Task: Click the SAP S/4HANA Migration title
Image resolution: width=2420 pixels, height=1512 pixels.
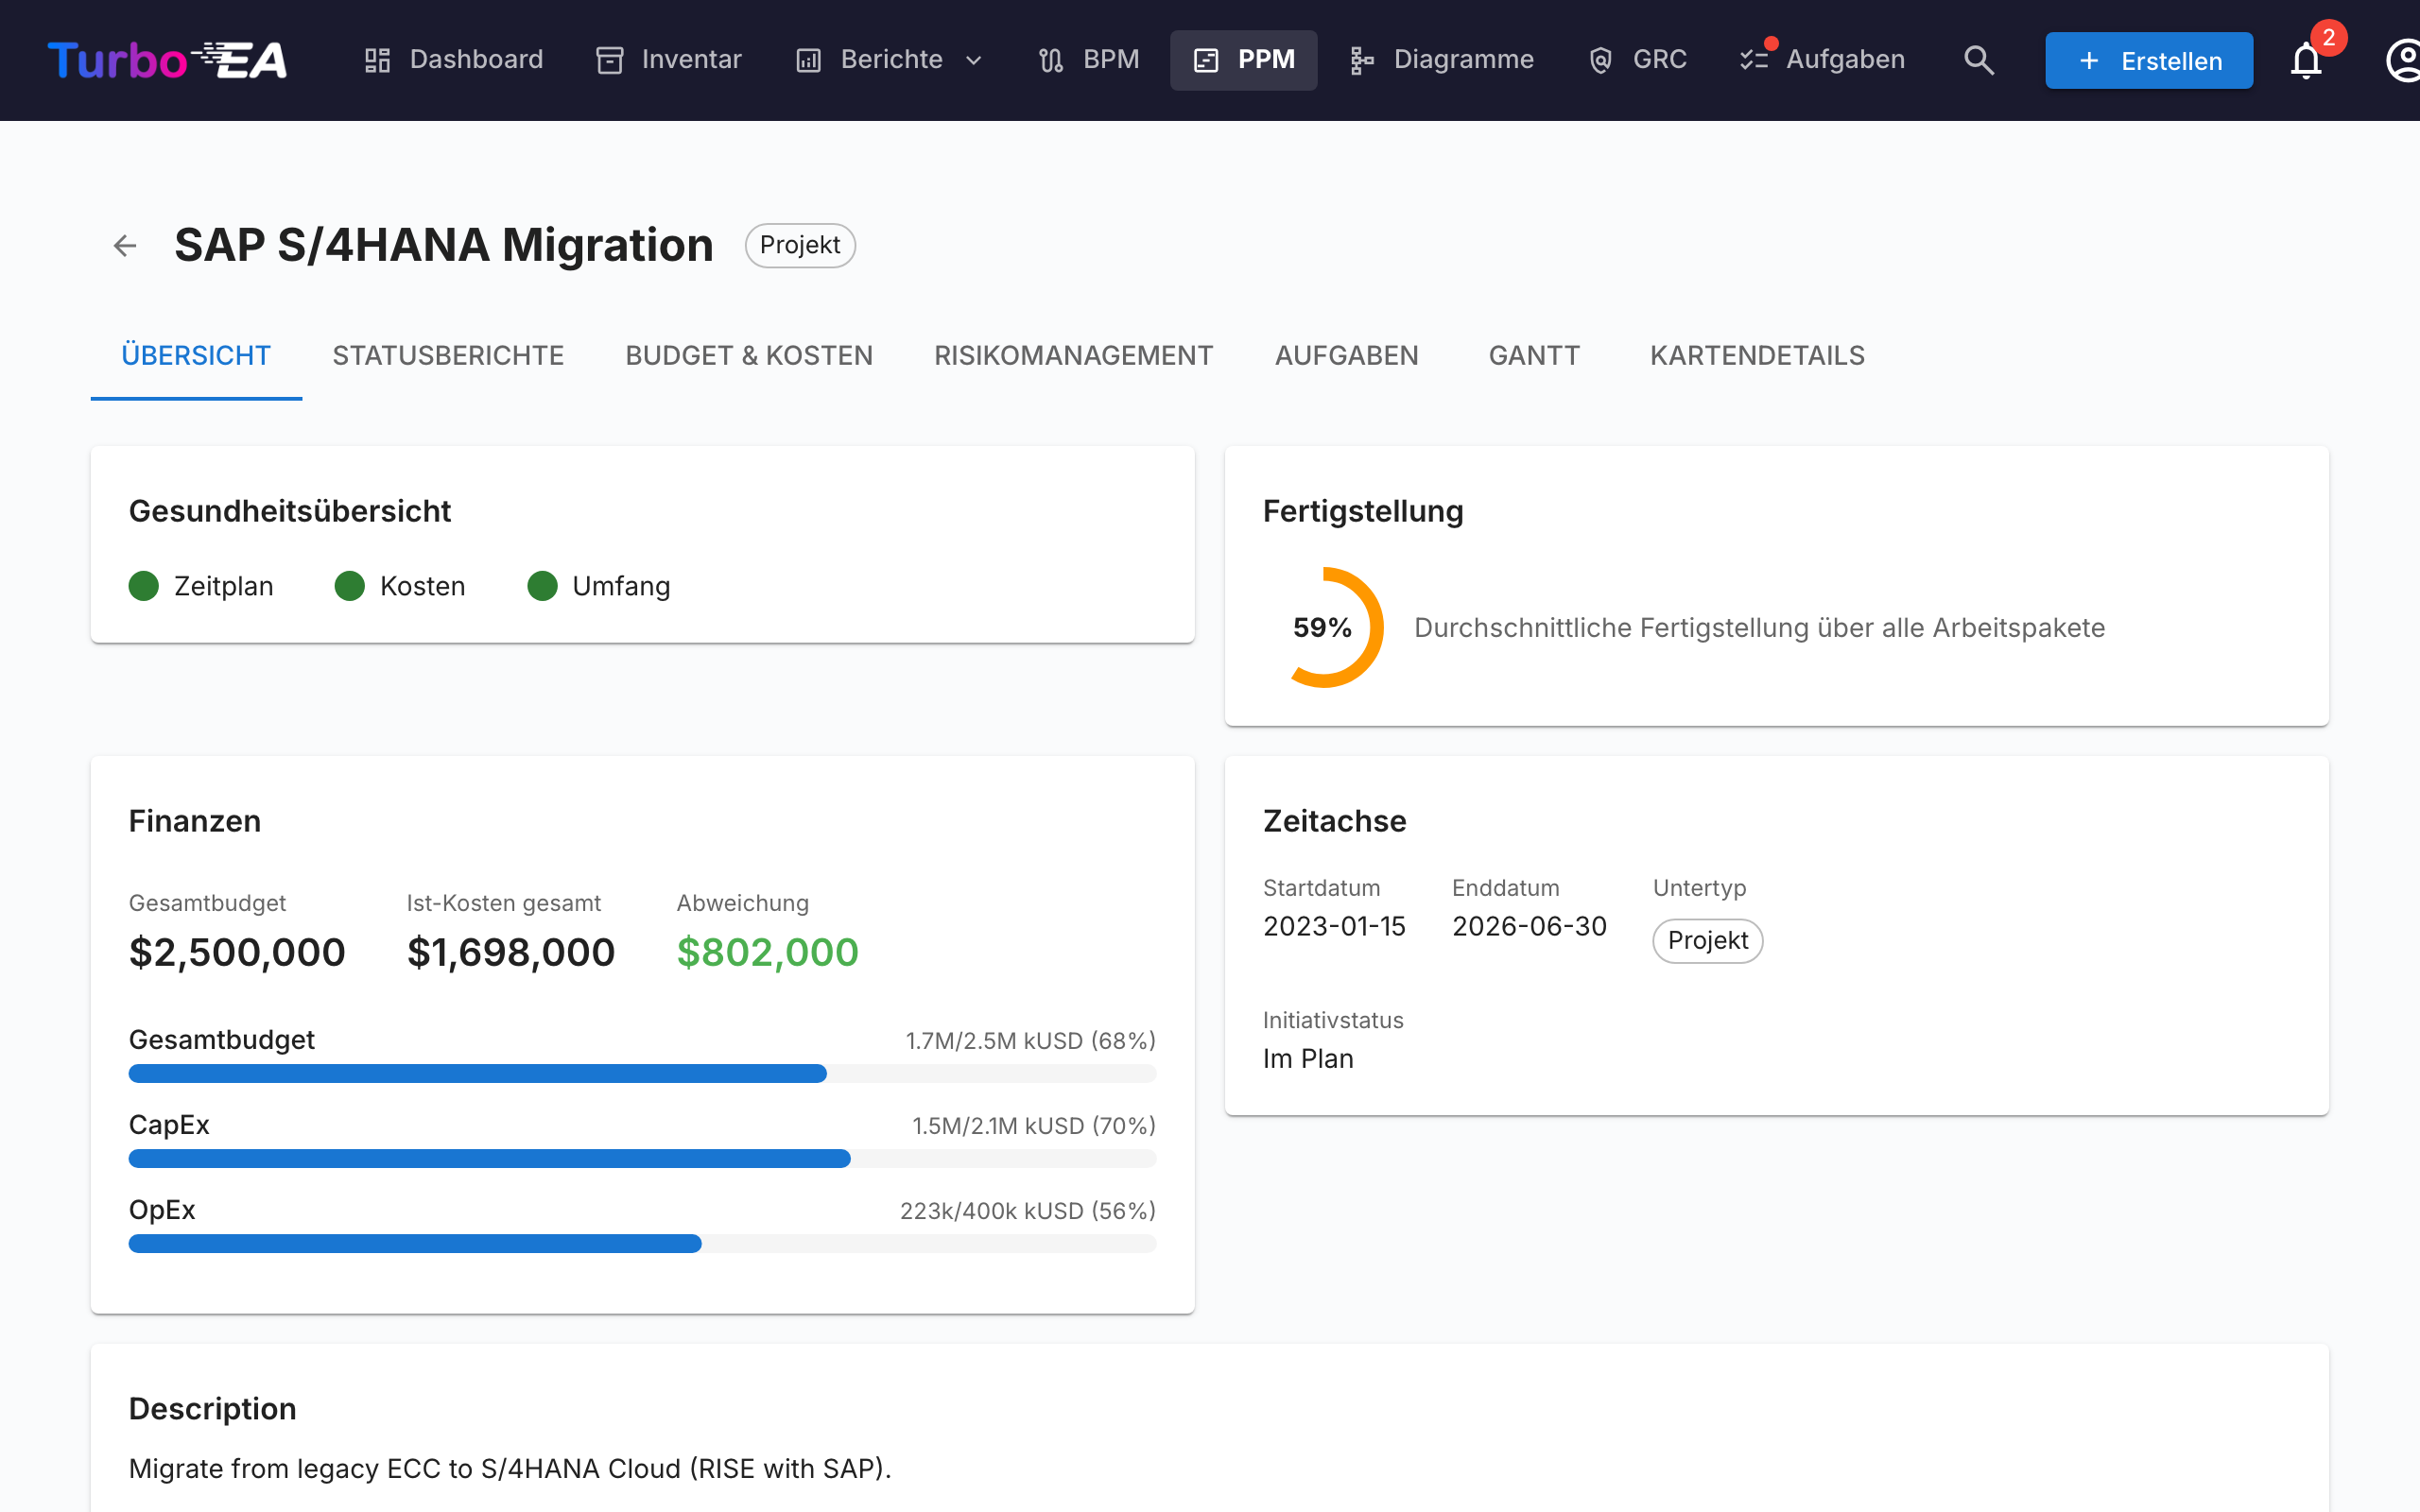Action: (444, 245)
